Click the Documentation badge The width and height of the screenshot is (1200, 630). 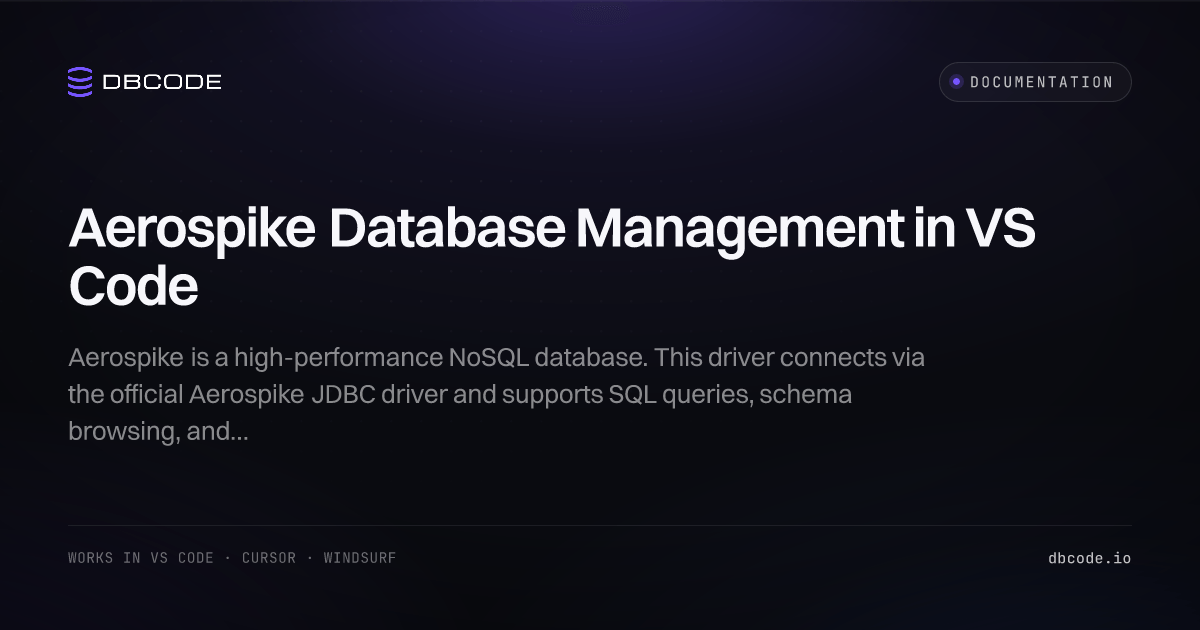coord(1035,82)
